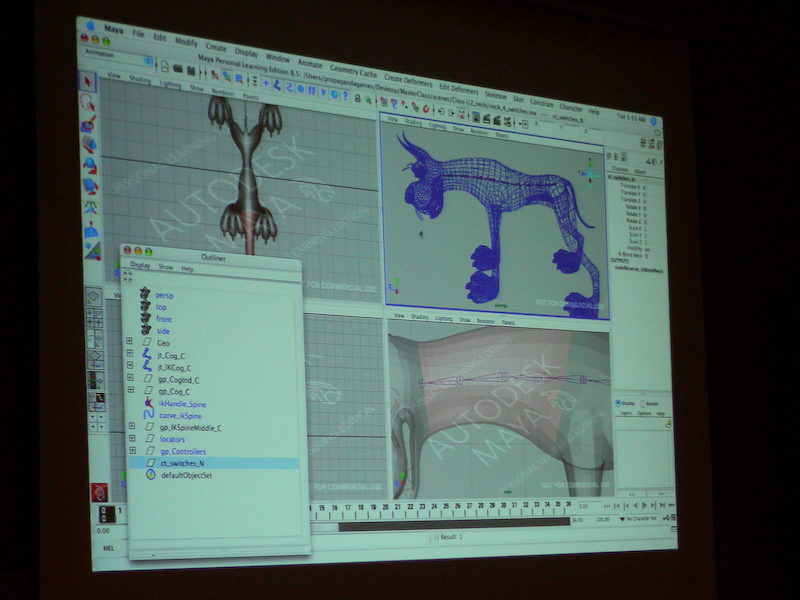Expand gp_CogInd_C in the Outliner
Screen dimensions: 800x600
coord(131,378)
